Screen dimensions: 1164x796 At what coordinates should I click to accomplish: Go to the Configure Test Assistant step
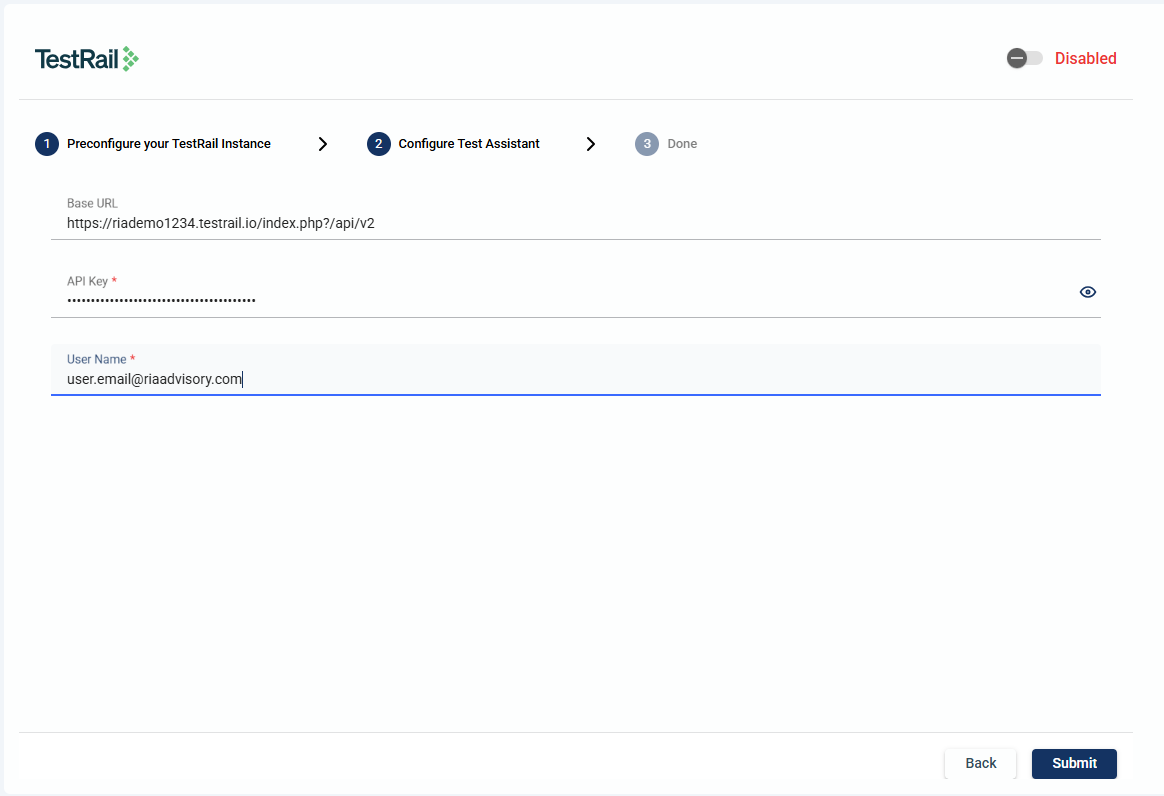pos(468,144)
